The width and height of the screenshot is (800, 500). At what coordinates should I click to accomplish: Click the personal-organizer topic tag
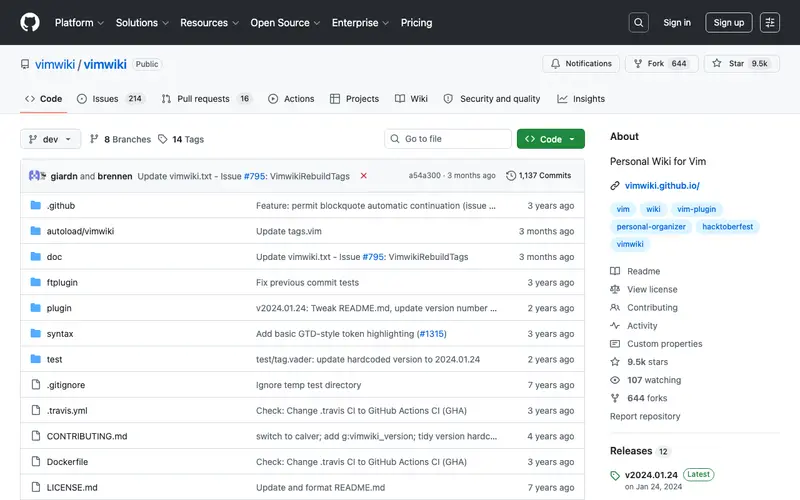tap(651, 227)
